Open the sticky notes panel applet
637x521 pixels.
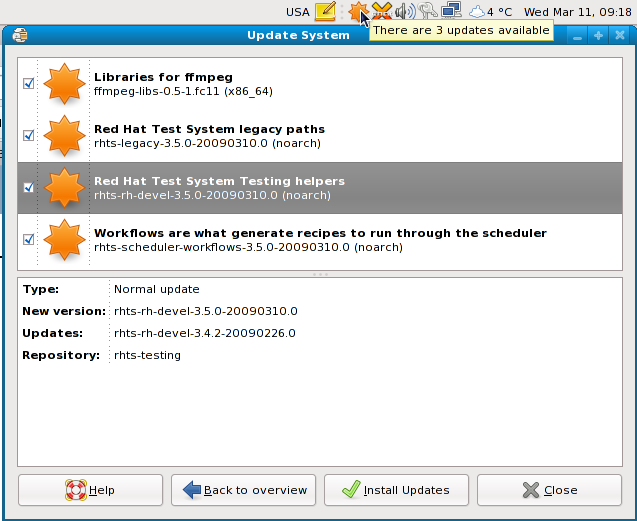coord(325,12)
